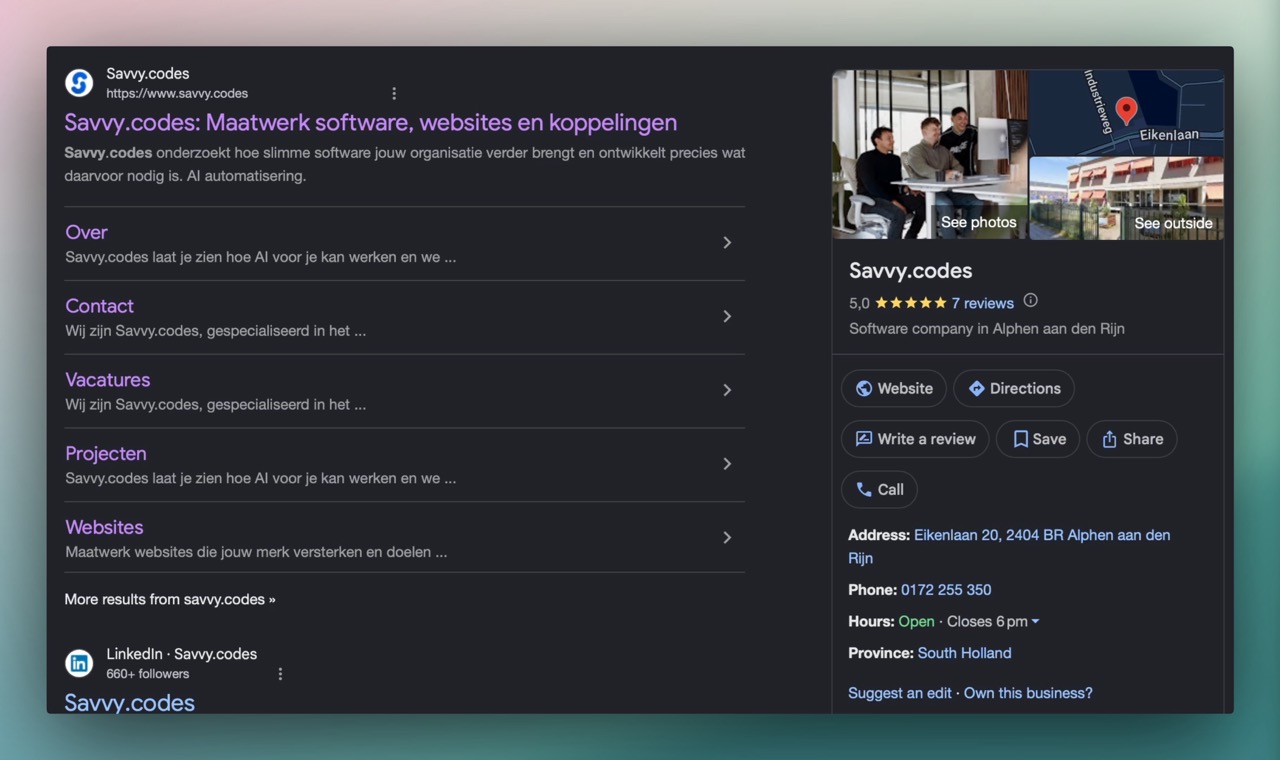Click More results from savvy.codes
The height and width of the screenshot is (760, 1280).
click(x=170, y=599)
